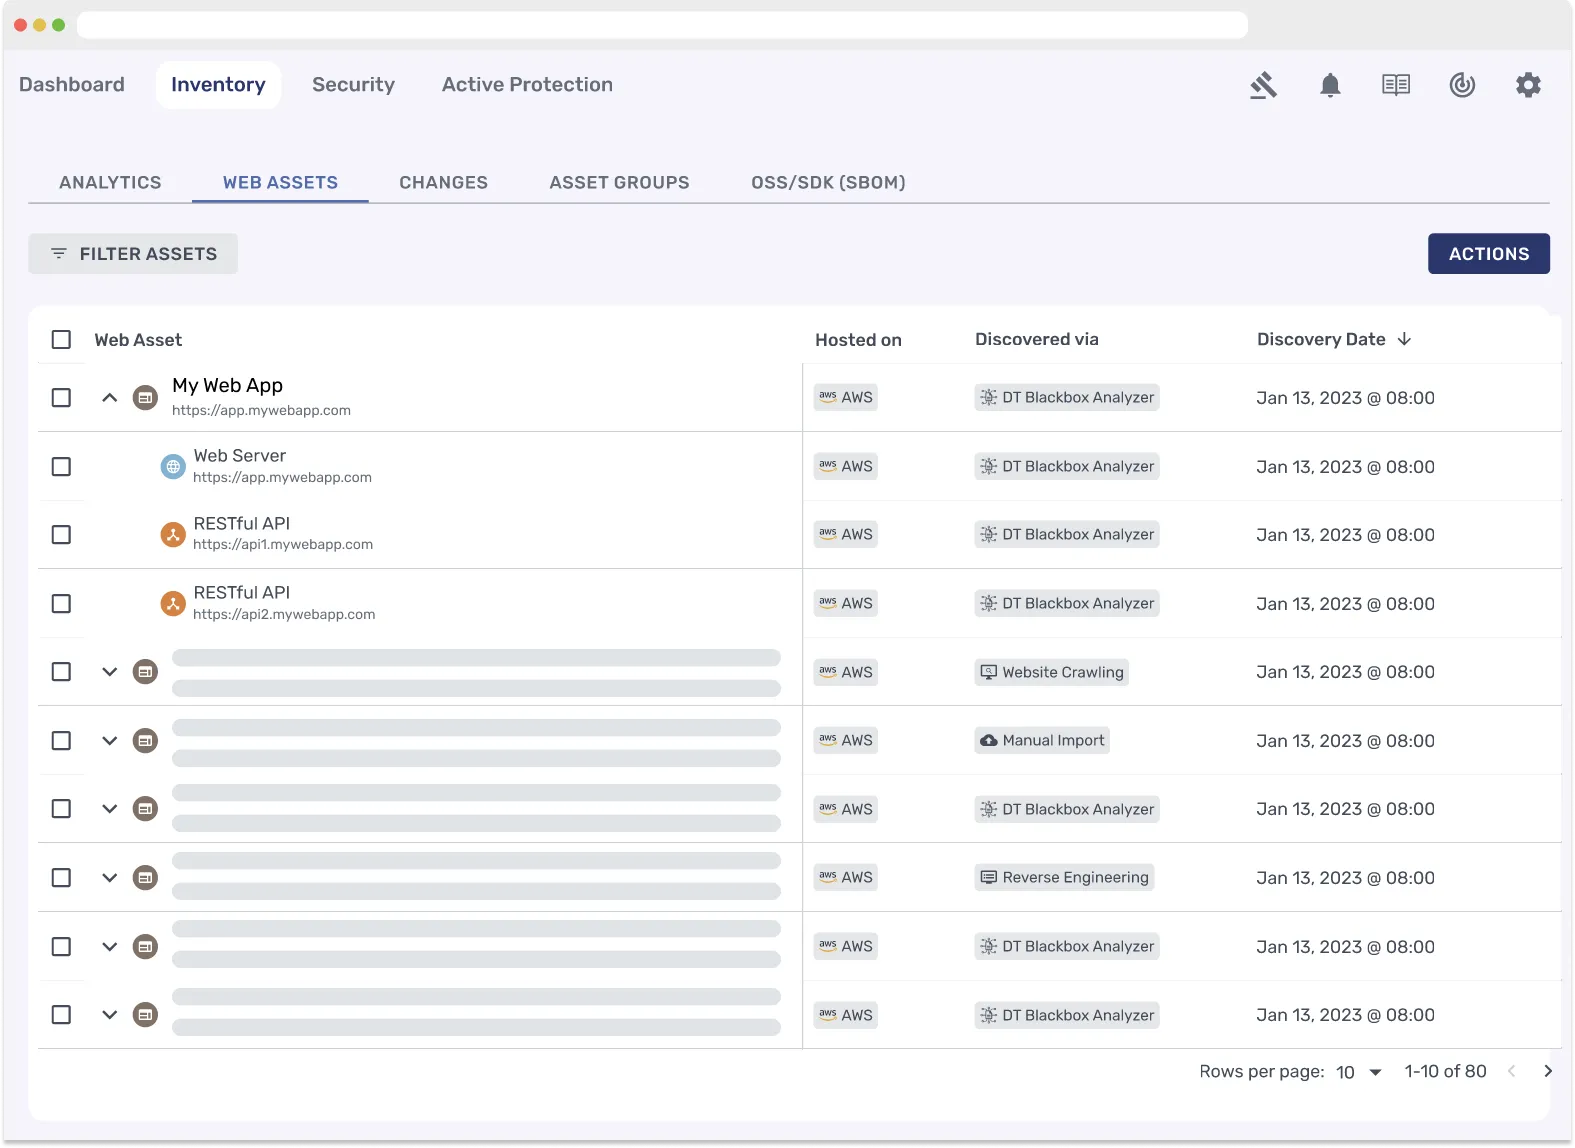
Task: Click the https://api2.mywebapp.com URL
Action: (x=284, y=614)
